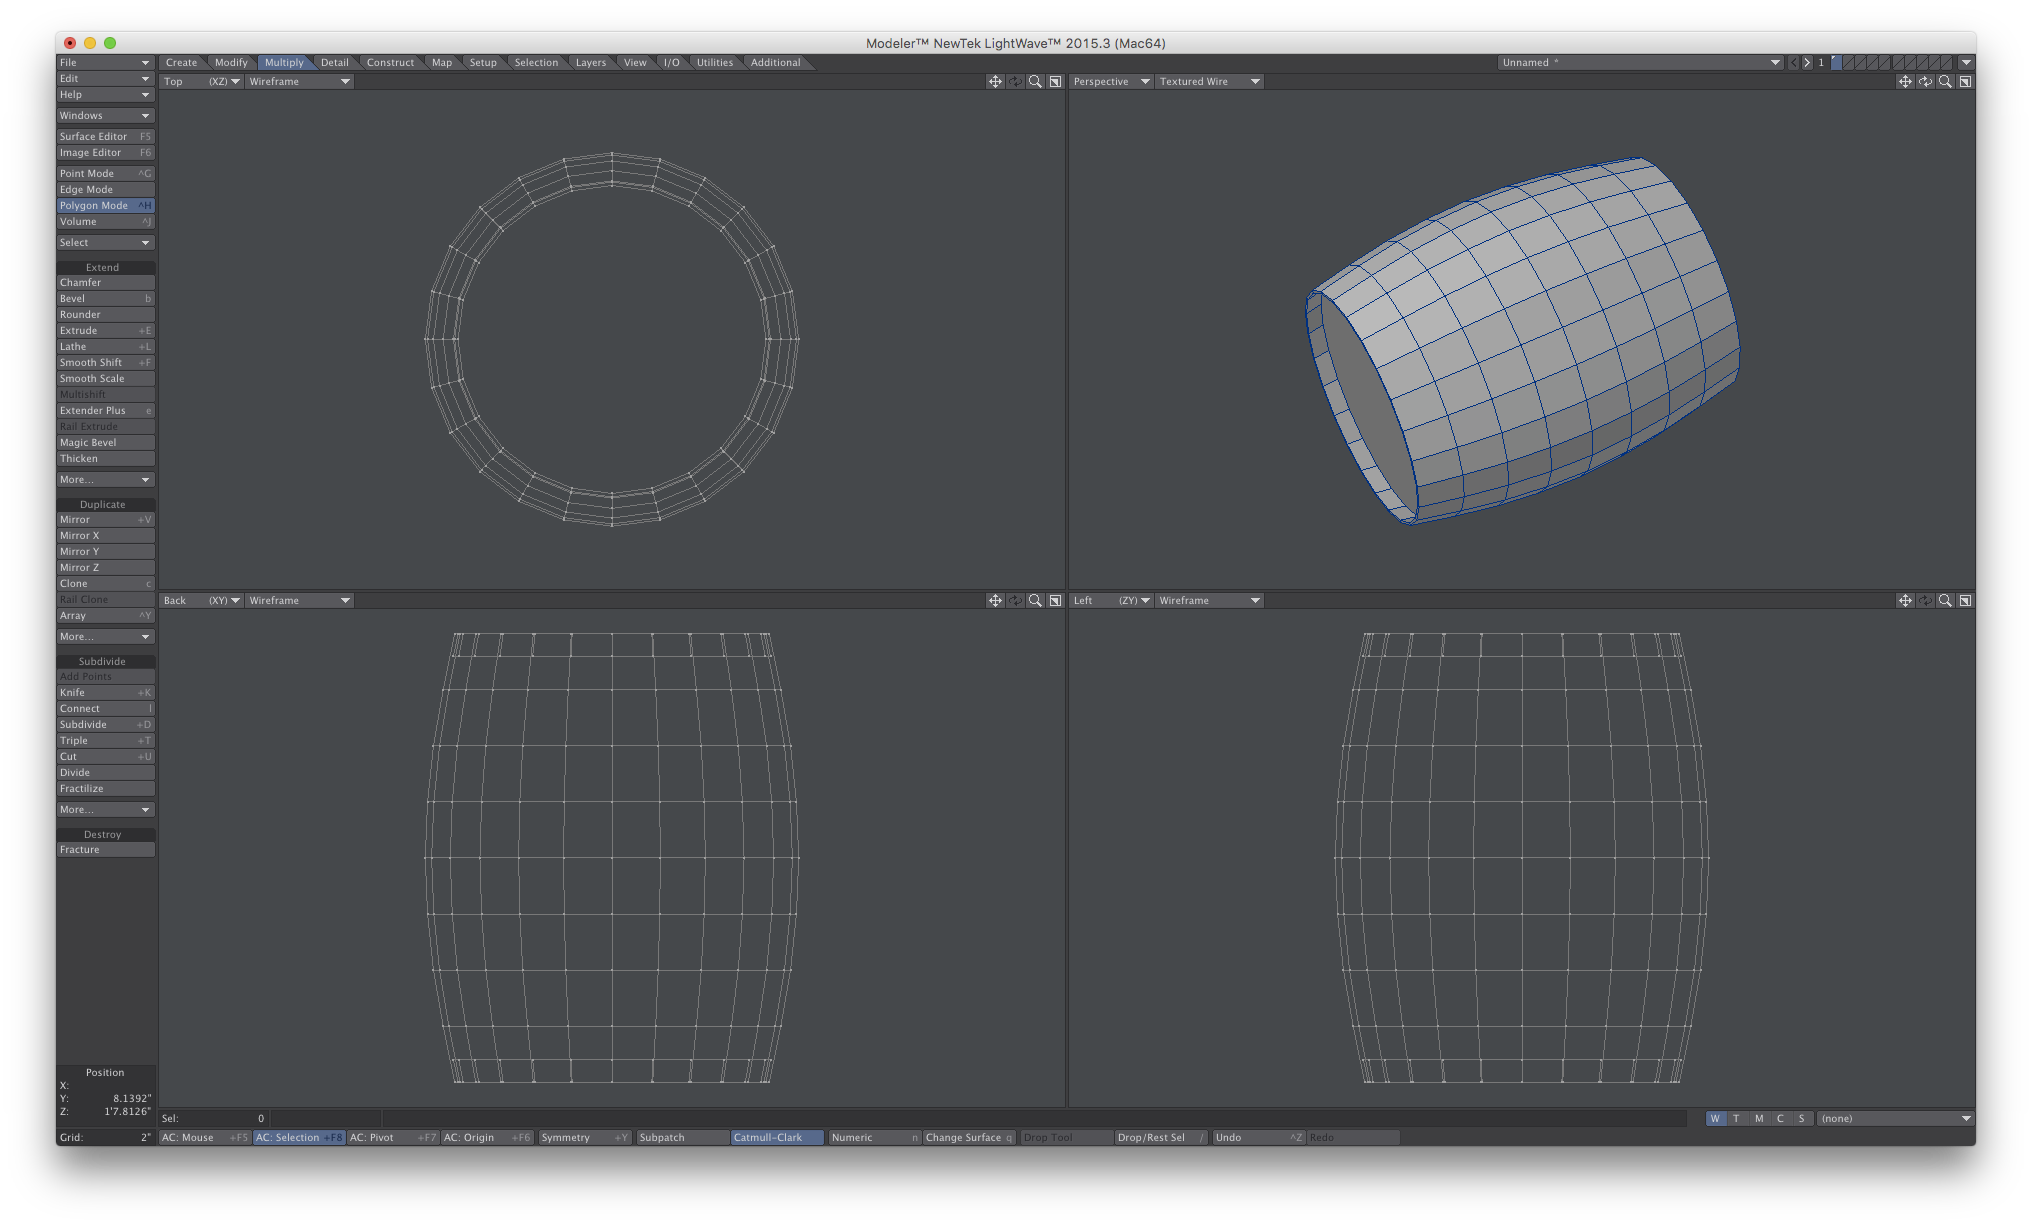The image size is (2032, 1226).
Task: Maximize the Top viewport with the fullscreen icon
Action: coord(1055,82)
